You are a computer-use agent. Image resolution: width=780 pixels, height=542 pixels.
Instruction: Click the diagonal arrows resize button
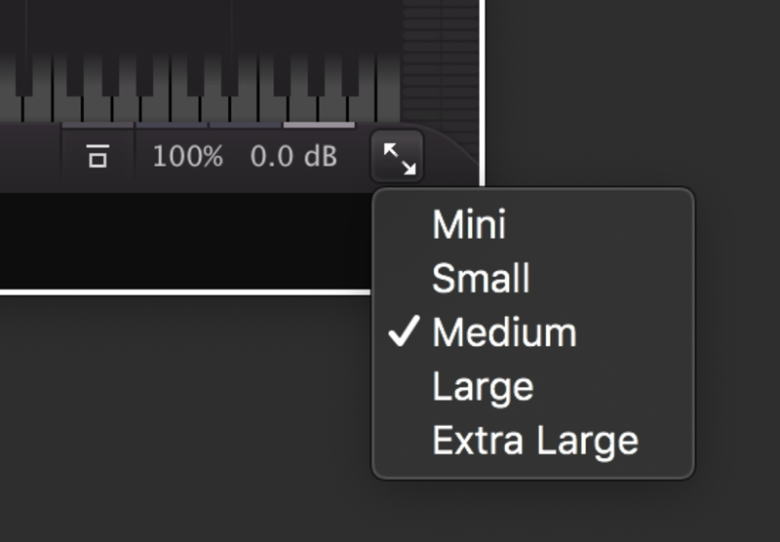point(397,157)
